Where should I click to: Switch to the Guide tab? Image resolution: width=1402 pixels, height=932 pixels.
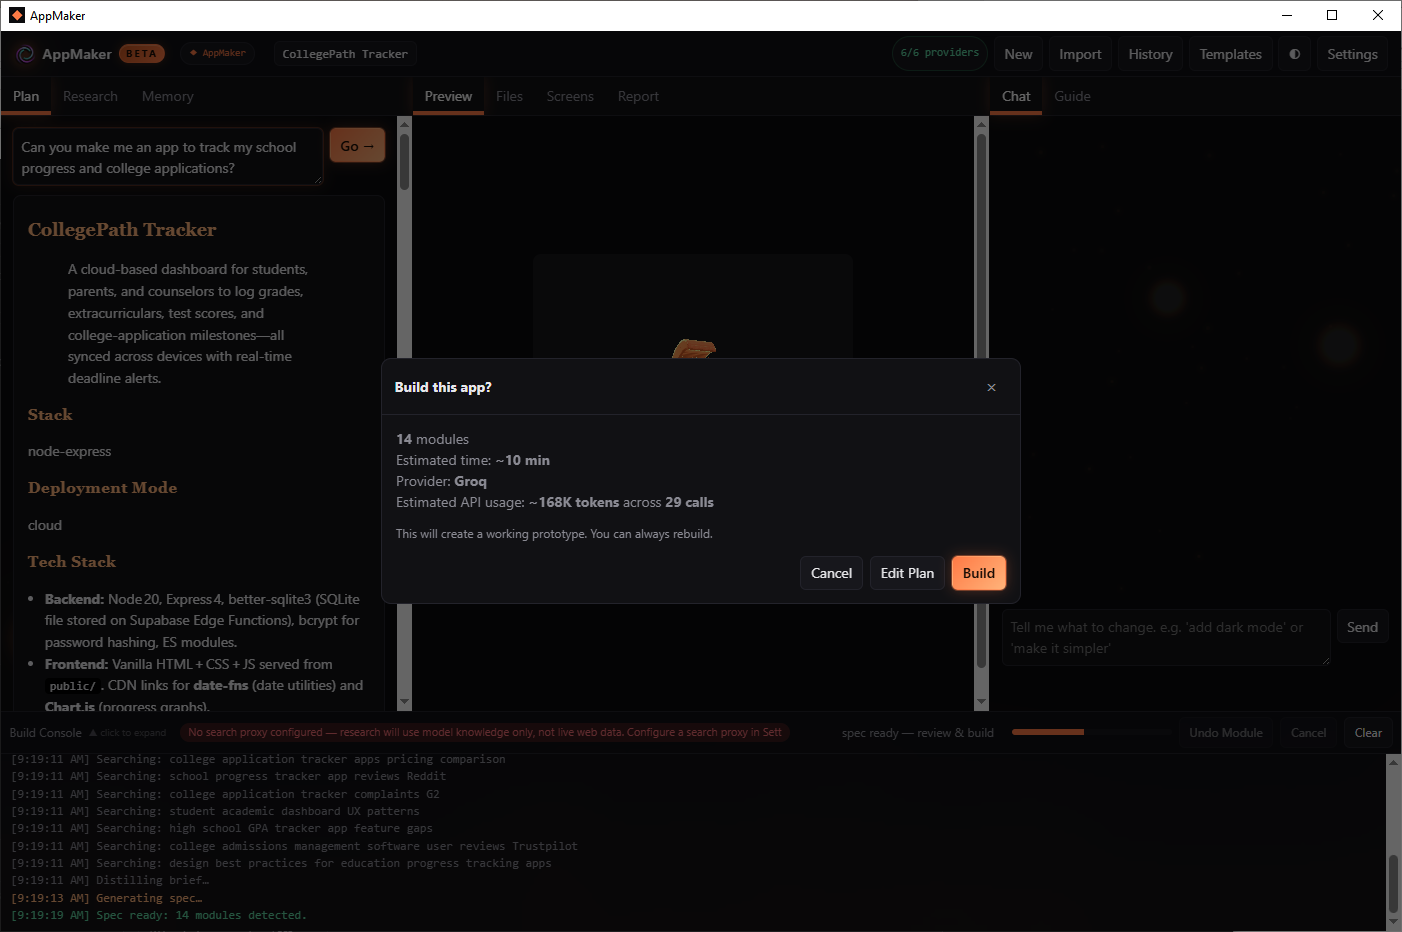coord(1072,96)
